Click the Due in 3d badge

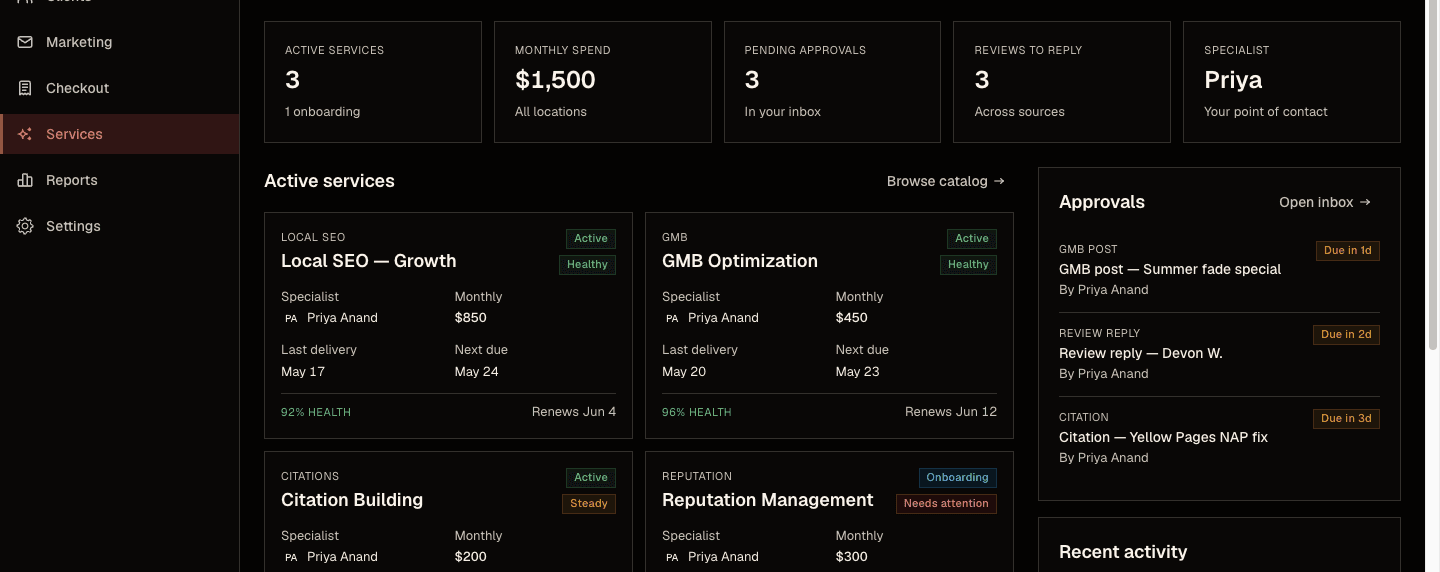1347,419
